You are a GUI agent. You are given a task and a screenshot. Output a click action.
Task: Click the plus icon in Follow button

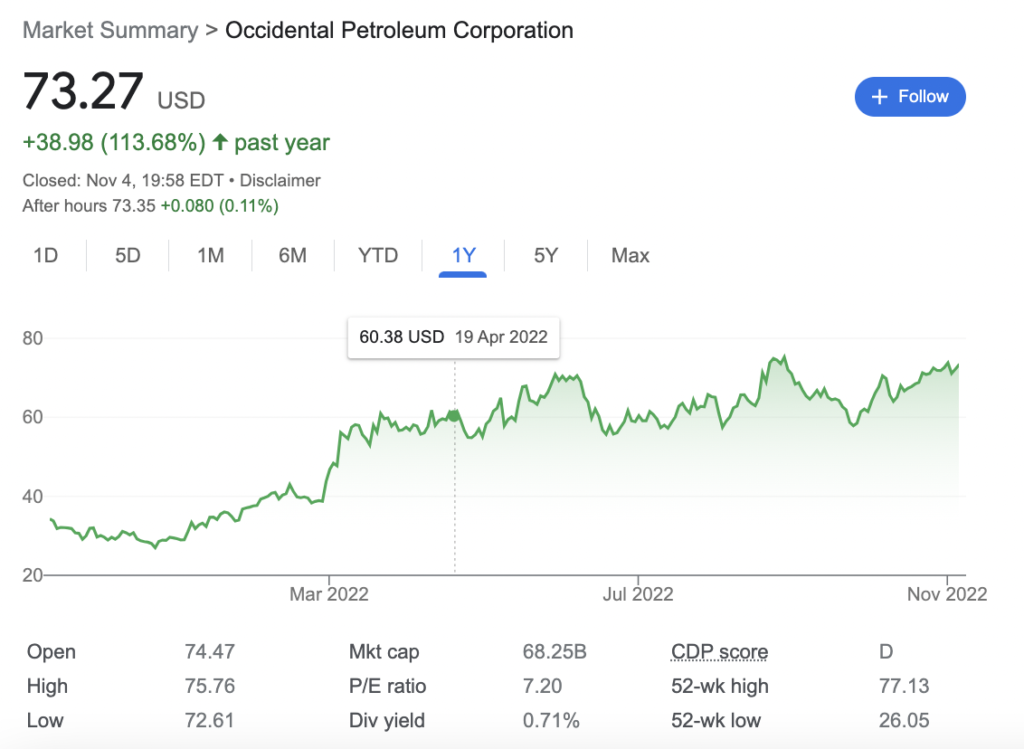(x=880, y=97)
